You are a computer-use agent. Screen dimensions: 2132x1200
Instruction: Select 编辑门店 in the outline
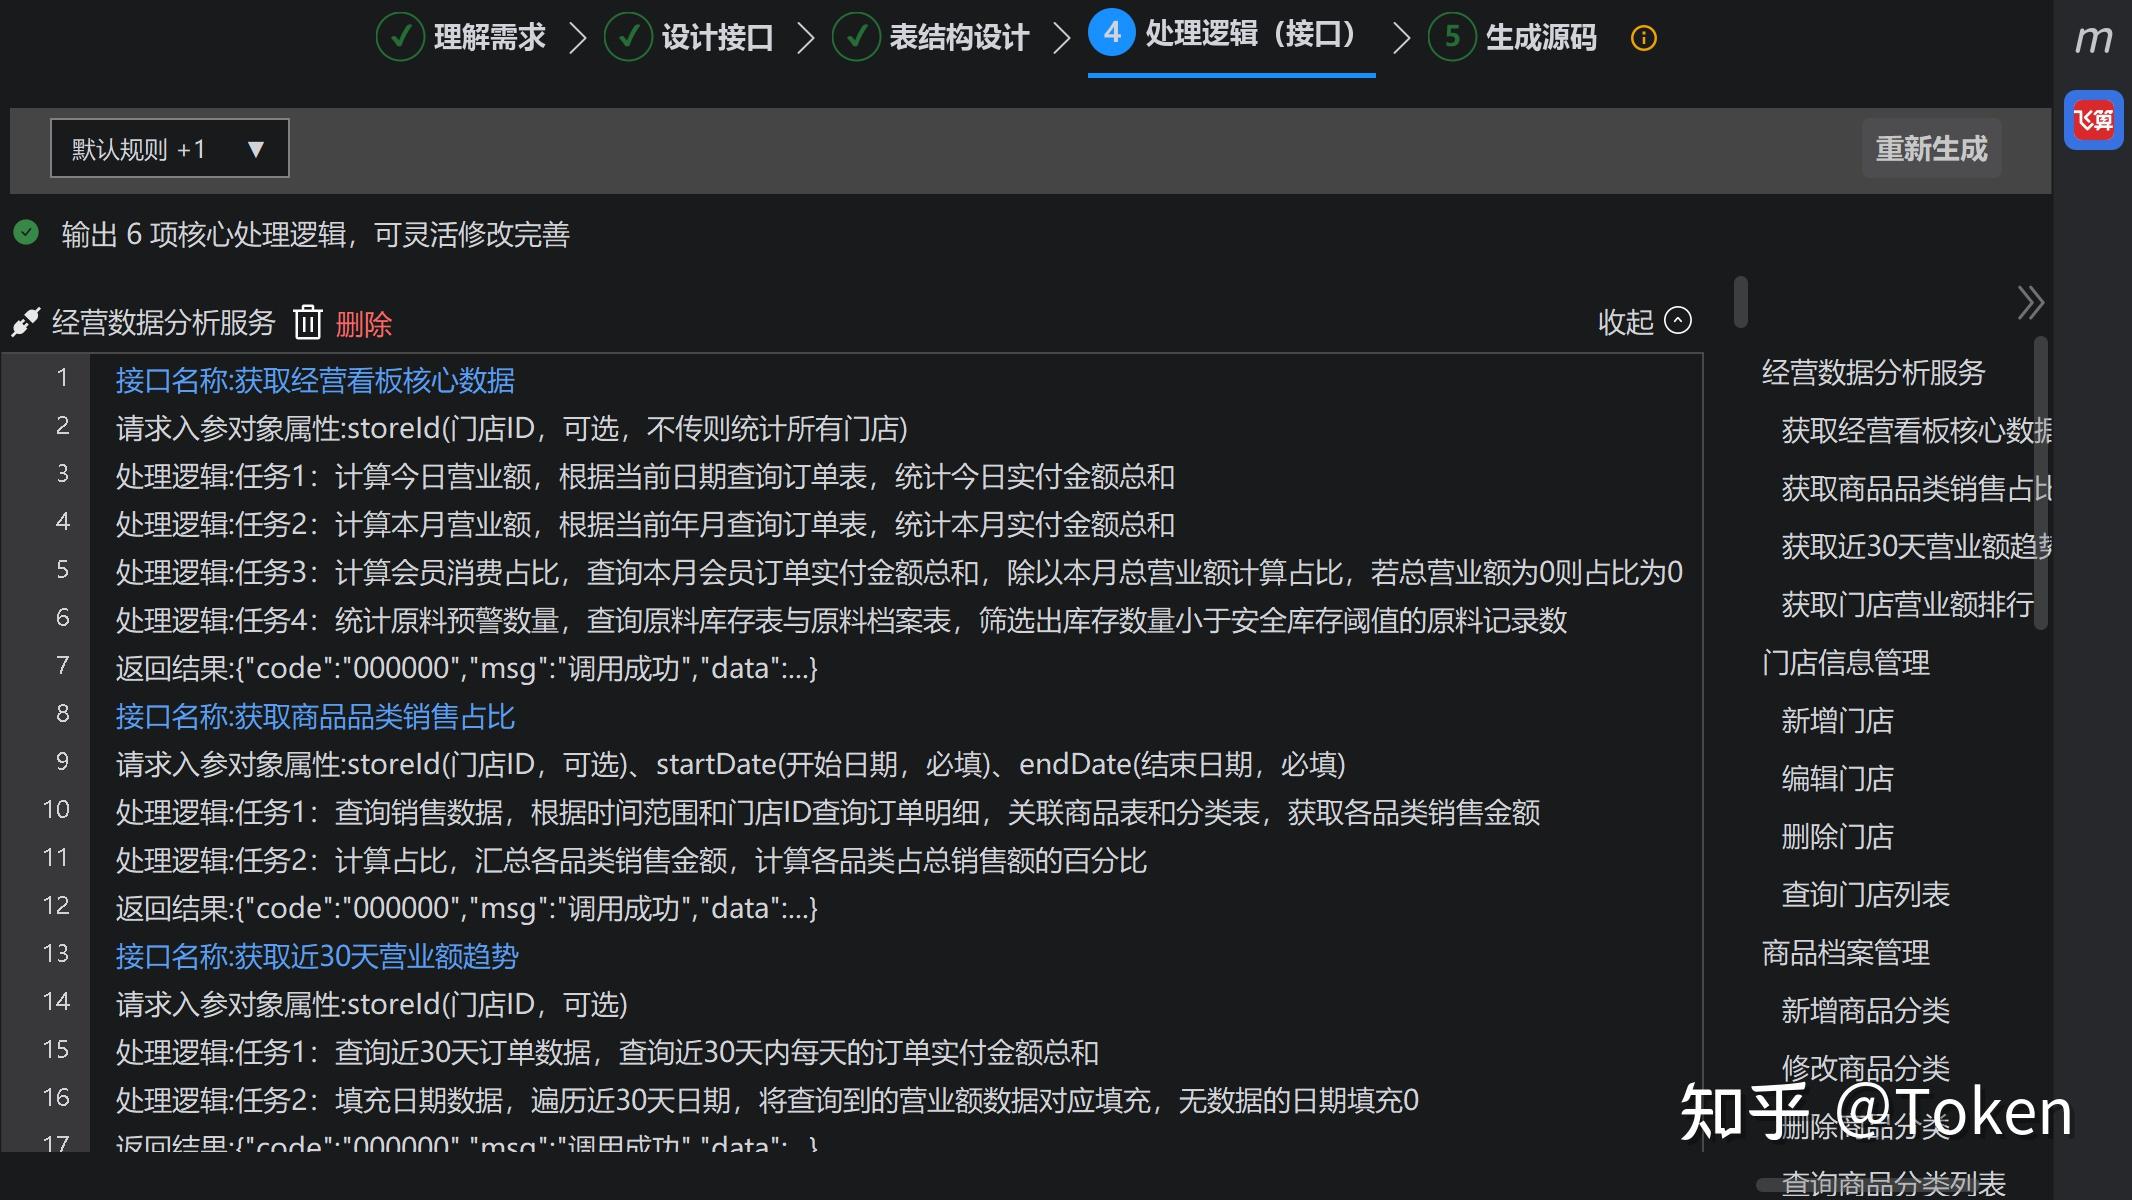coord(1837,778)
